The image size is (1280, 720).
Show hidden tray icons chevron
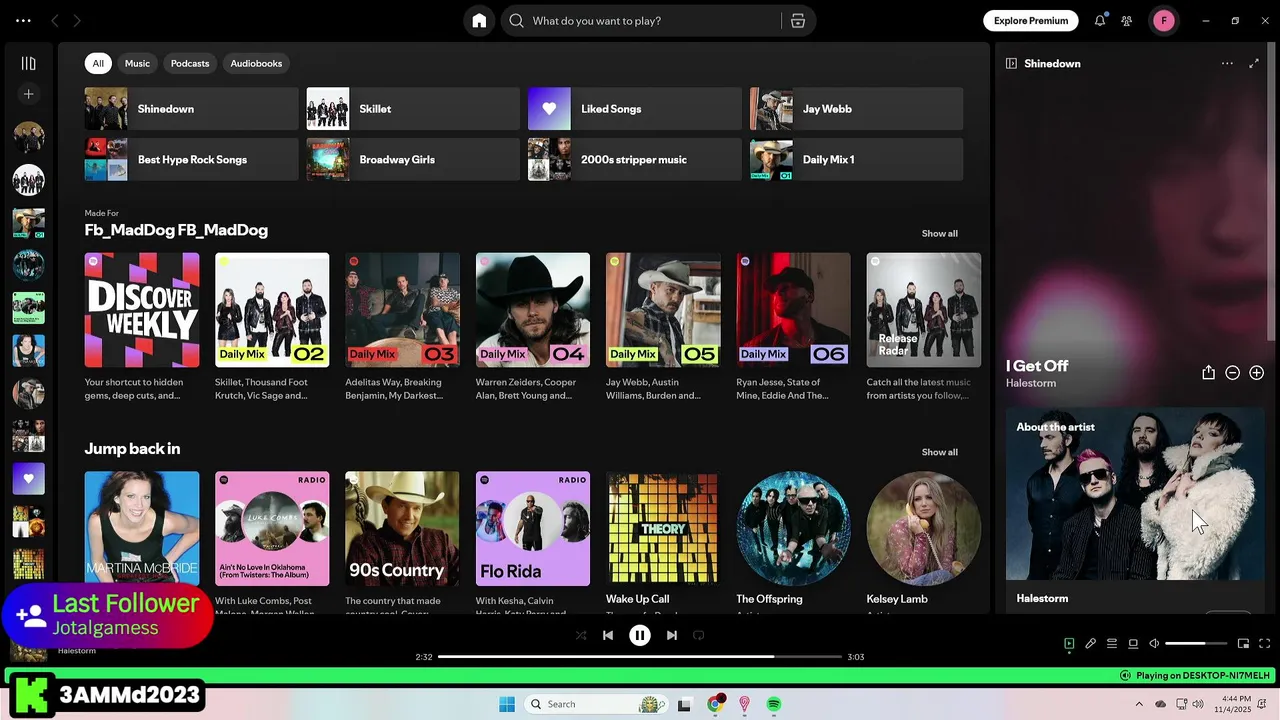click(1139, 704)
